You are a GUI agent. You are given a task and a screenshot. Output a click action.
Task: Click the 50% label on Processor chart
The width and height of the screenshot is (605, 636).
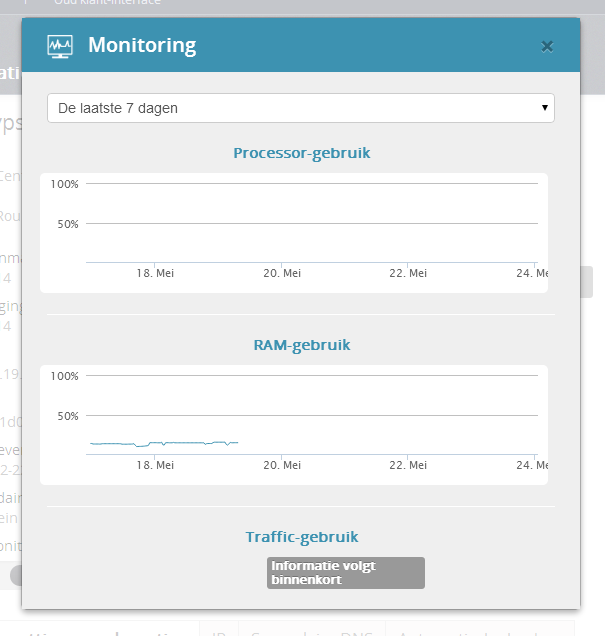[67, 224]
